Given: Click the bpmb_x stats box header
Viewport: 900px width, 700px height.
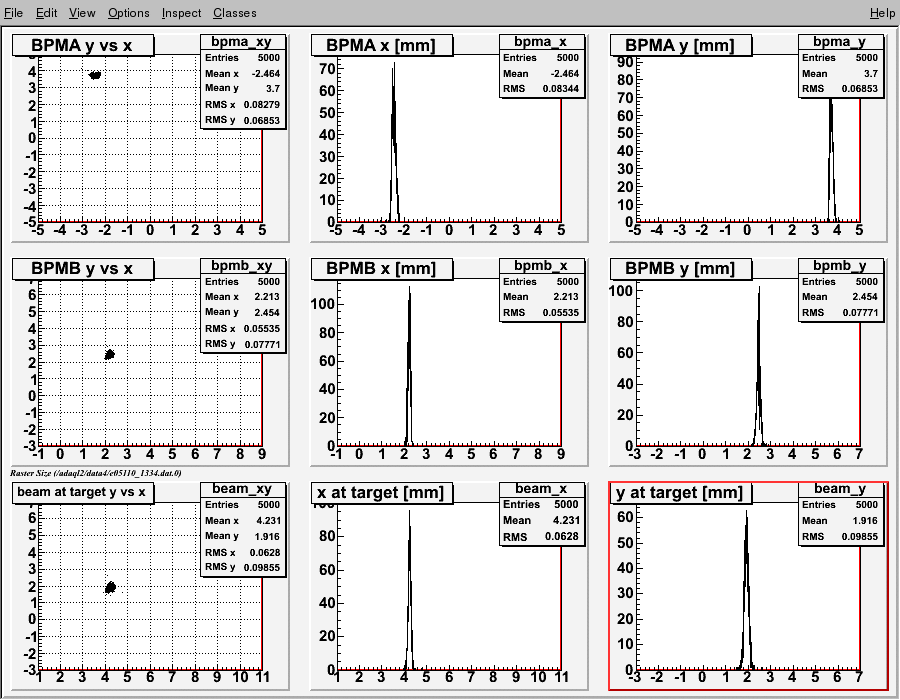Looking at the screenshot, I should [541, 266].
